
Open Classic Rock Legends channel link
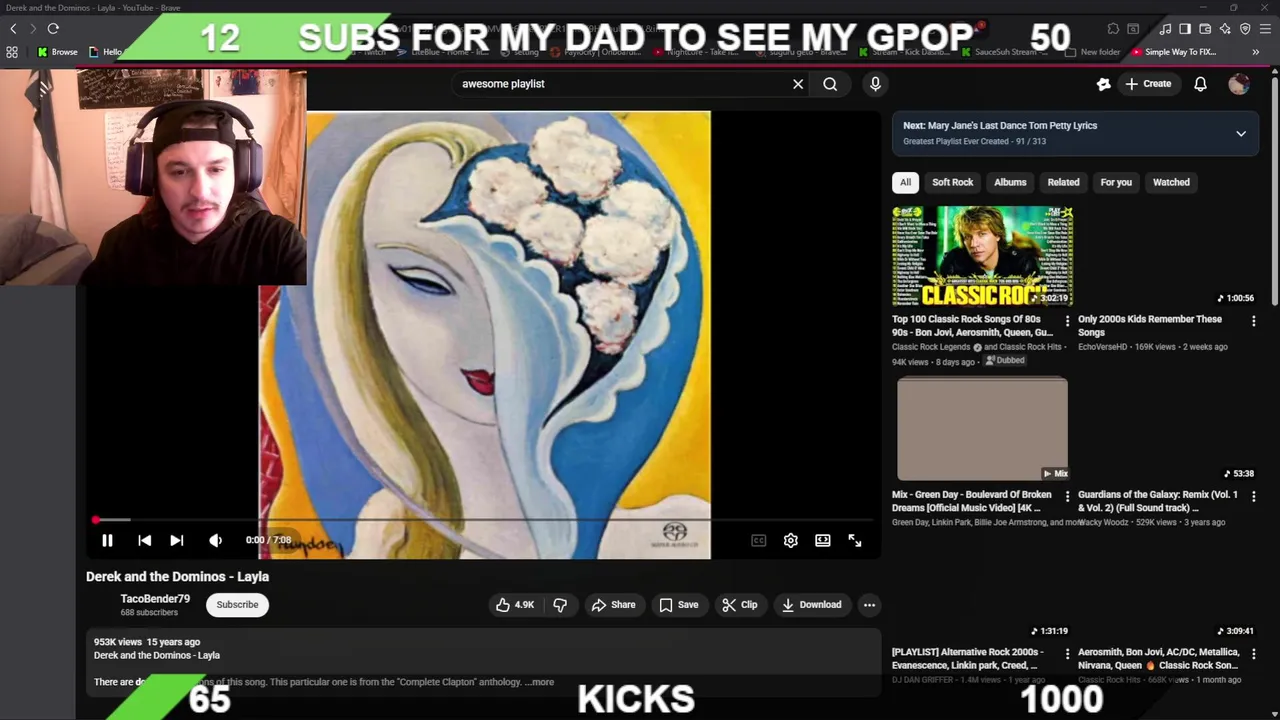931,347
